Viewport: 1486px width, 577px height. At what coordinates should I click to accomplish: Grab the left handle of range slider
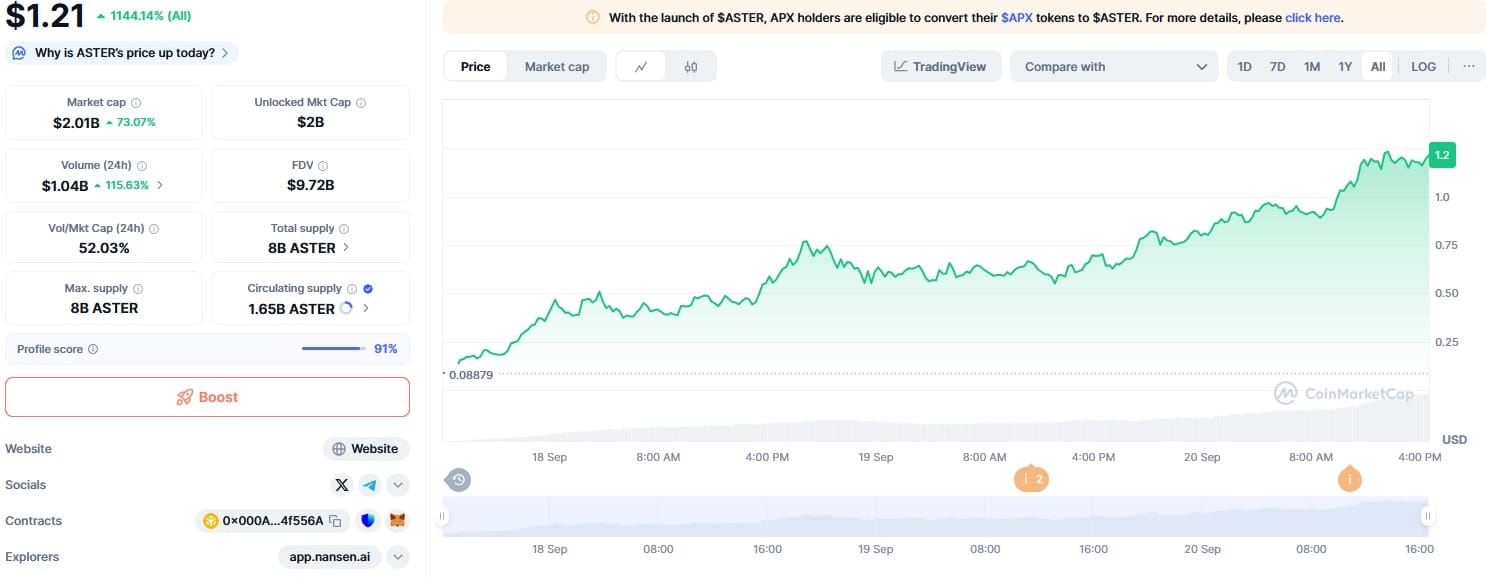pyautogui.click(x=442, y=516)
